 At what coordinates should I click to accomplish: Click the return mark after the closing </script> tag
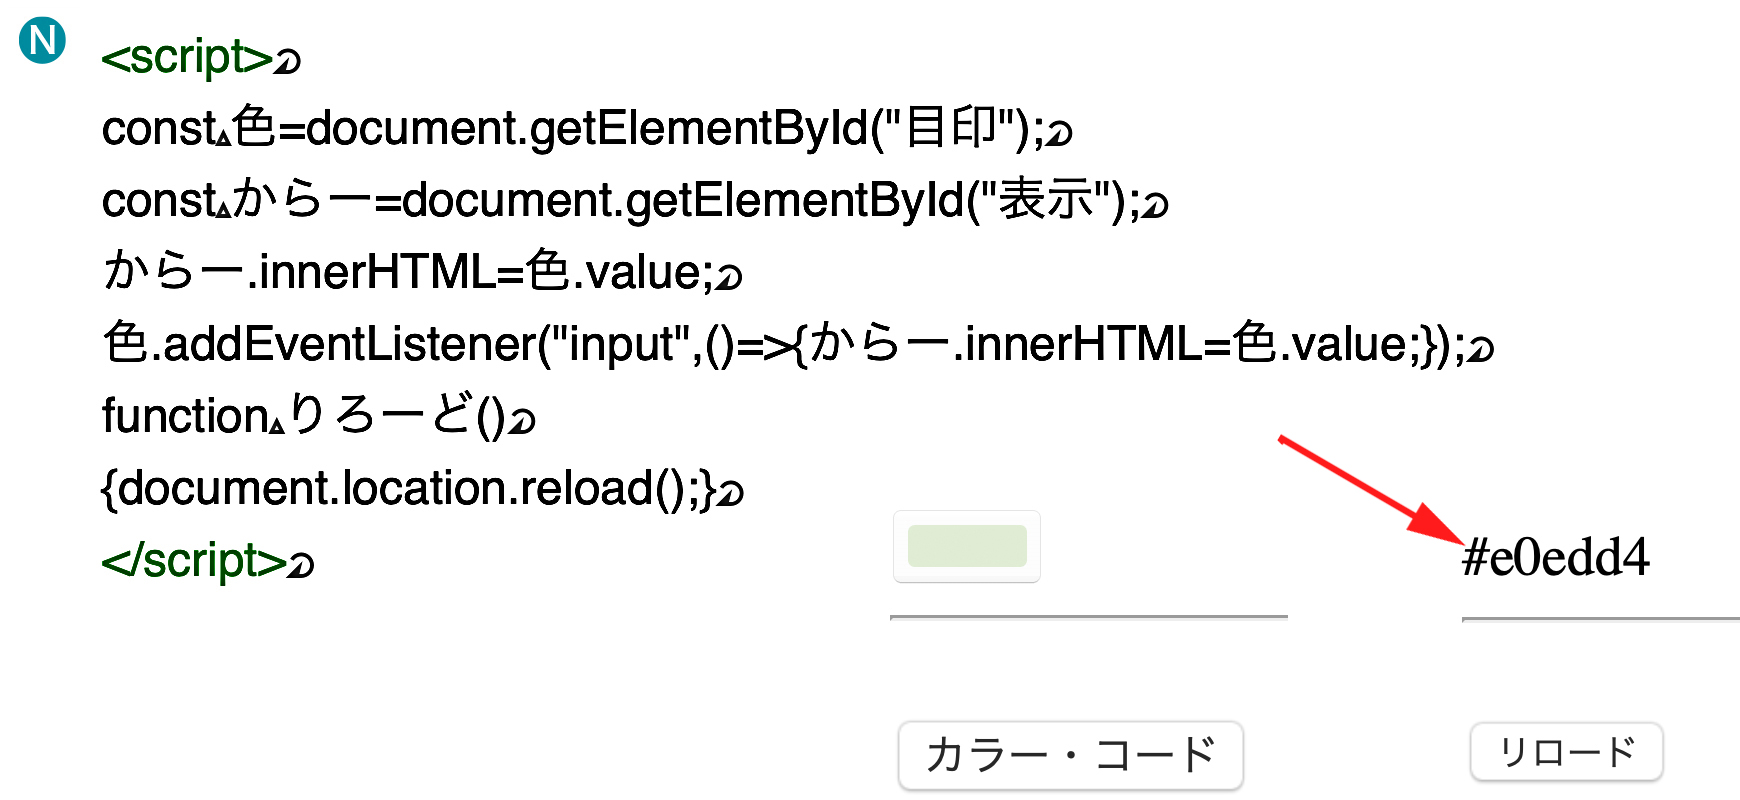301,567
